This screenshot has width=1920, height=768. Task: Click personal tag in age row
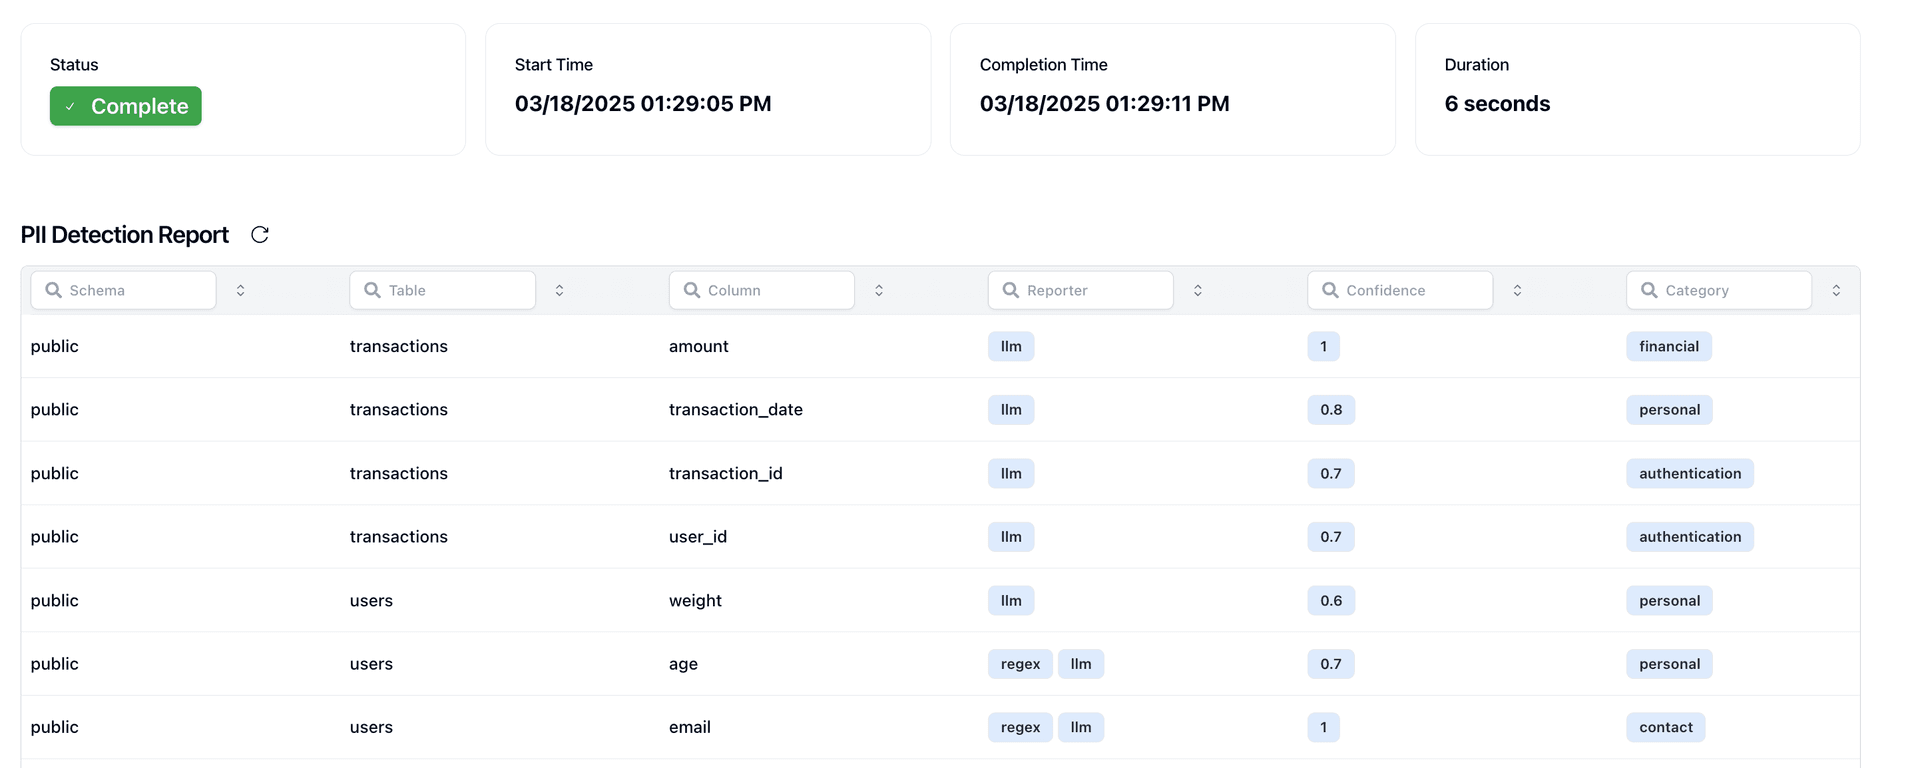[1669, 664]
